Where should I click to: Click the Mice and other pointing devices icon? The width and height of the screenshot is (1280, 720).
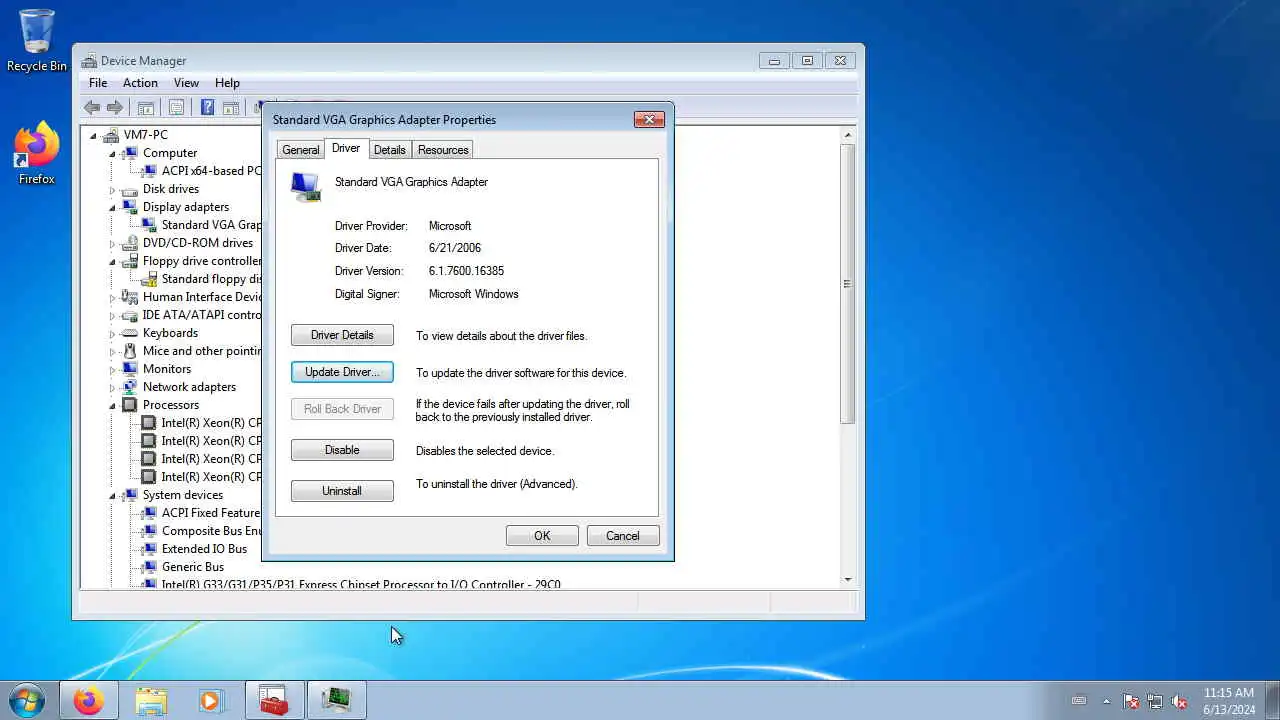(x=129, y=351)
